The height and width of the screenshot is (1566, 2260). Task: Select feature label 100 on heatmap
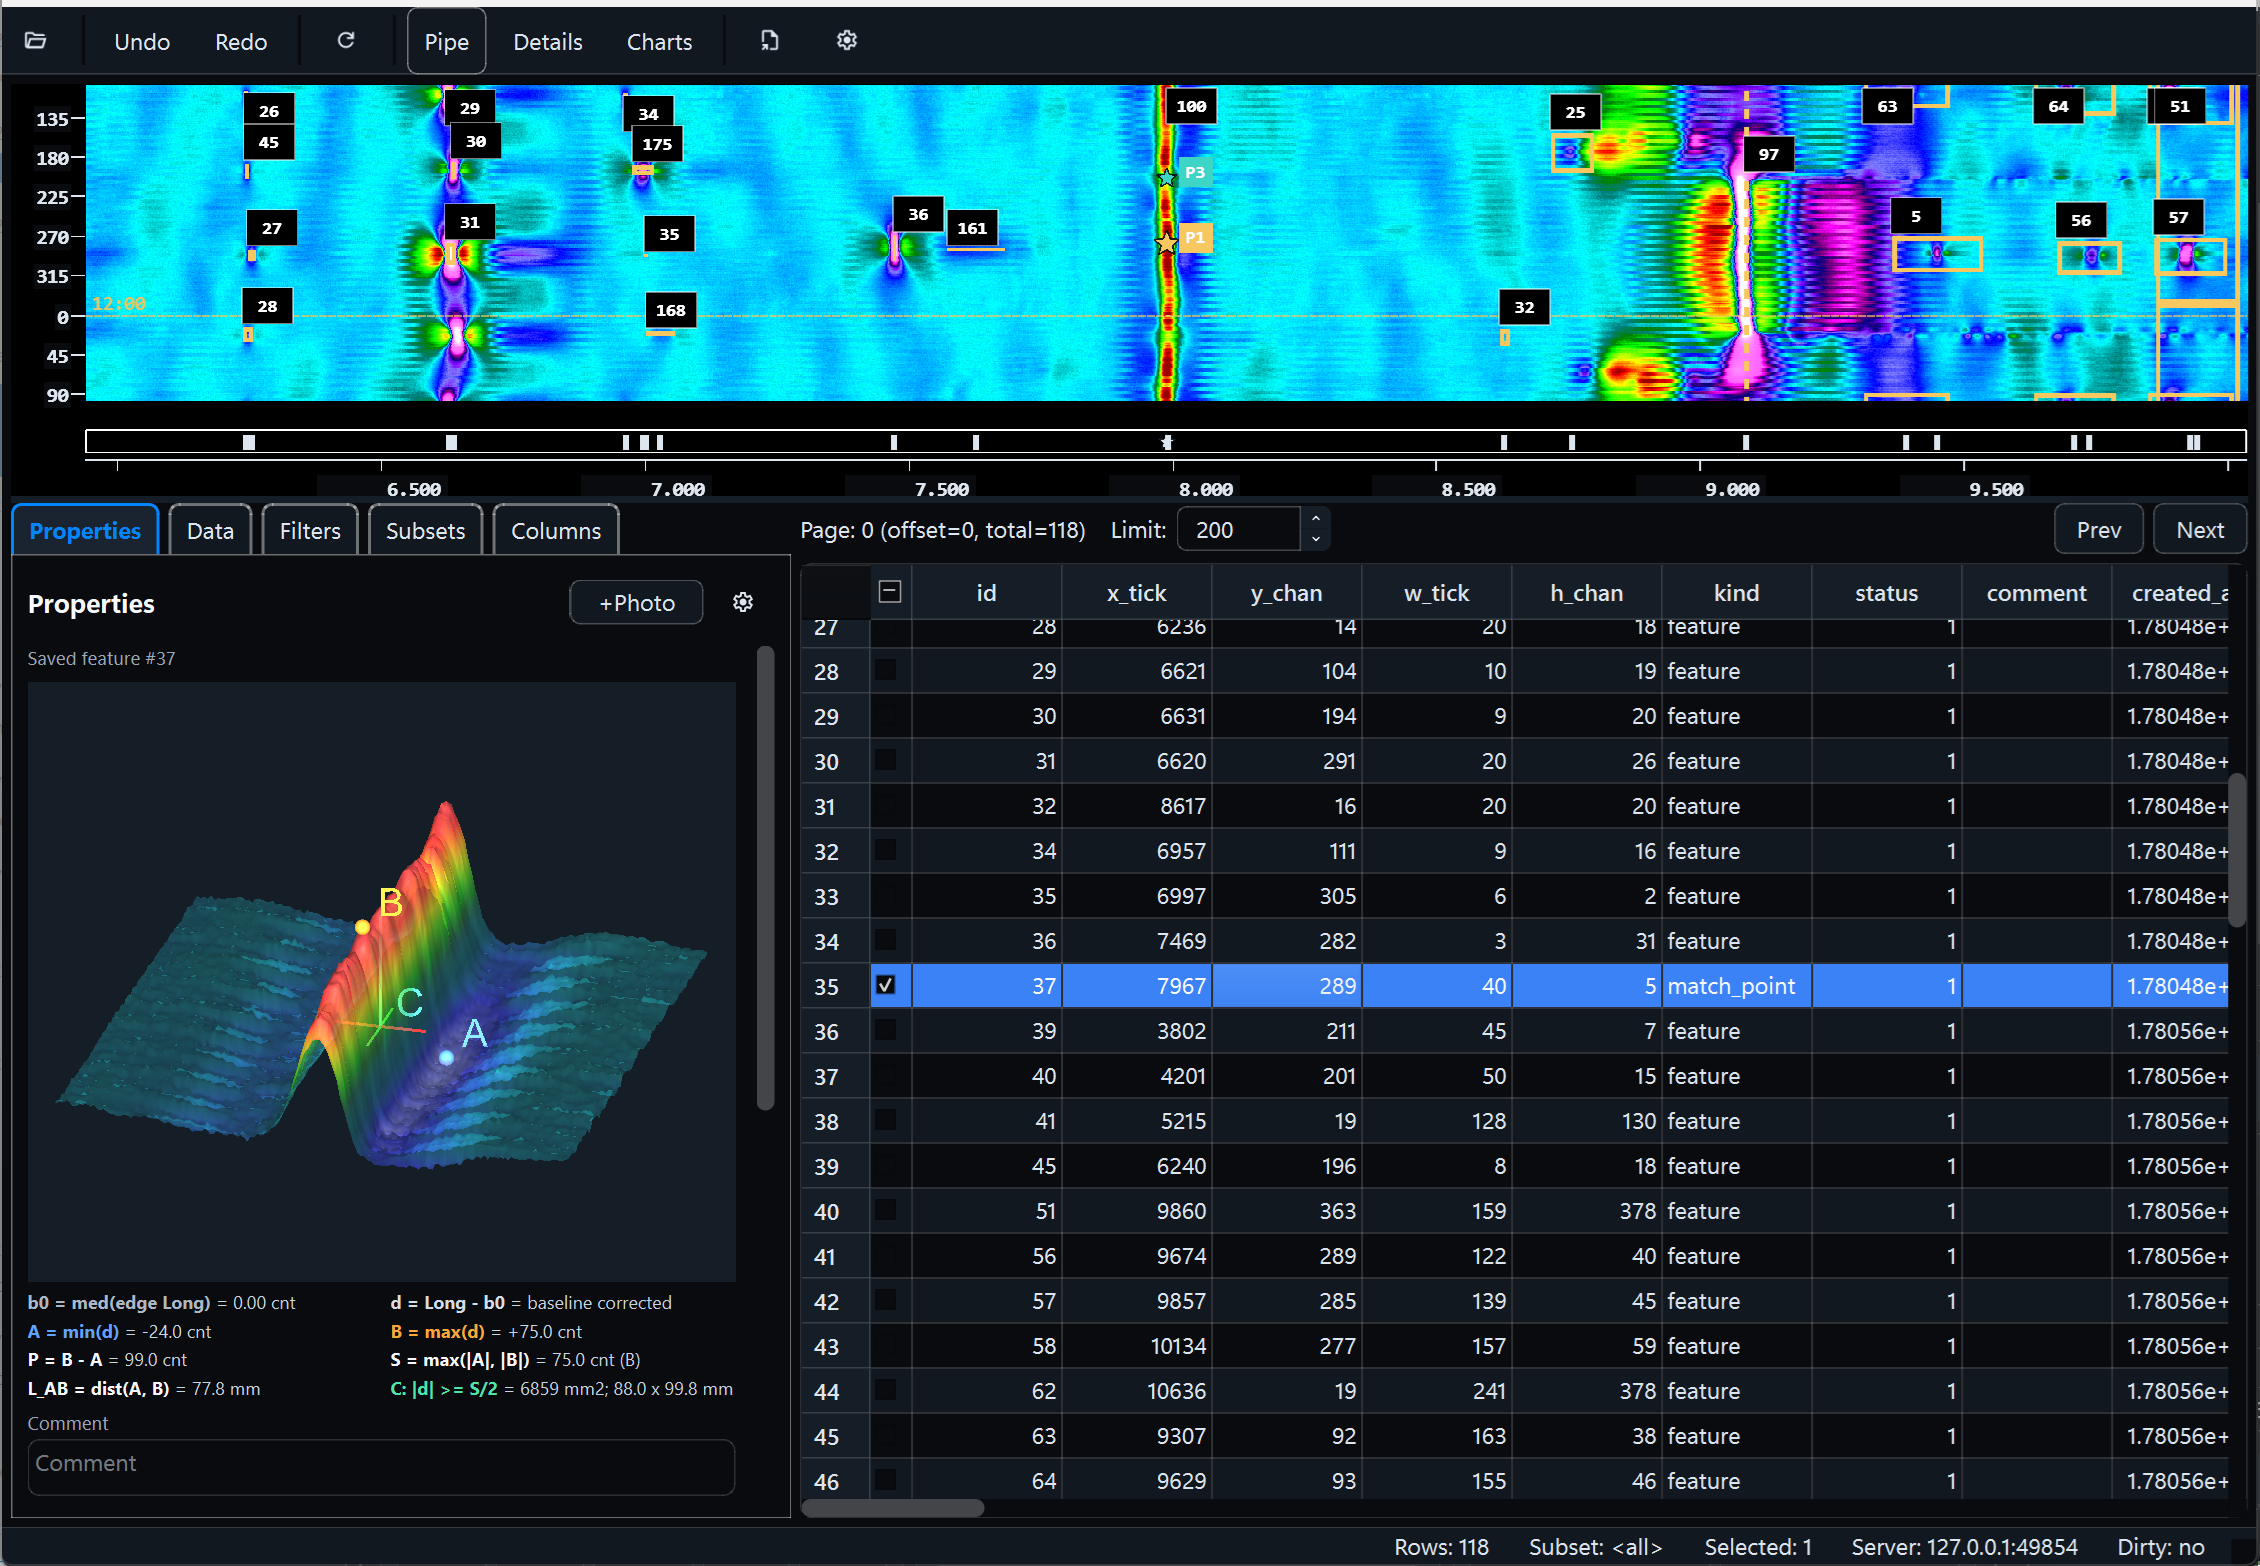1191,106
